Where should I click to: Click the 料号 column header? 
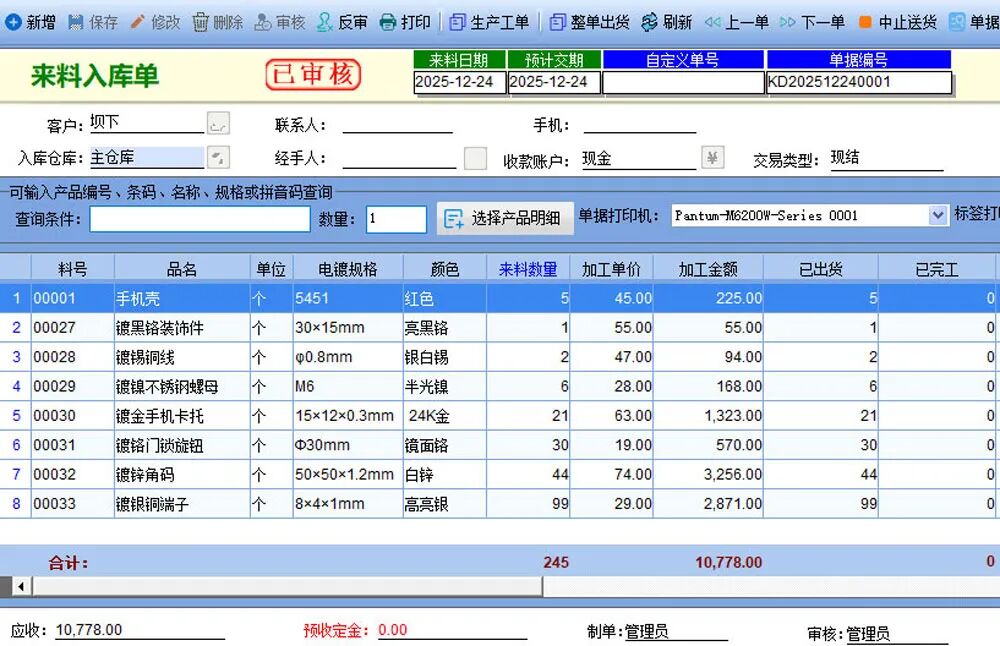73,269
